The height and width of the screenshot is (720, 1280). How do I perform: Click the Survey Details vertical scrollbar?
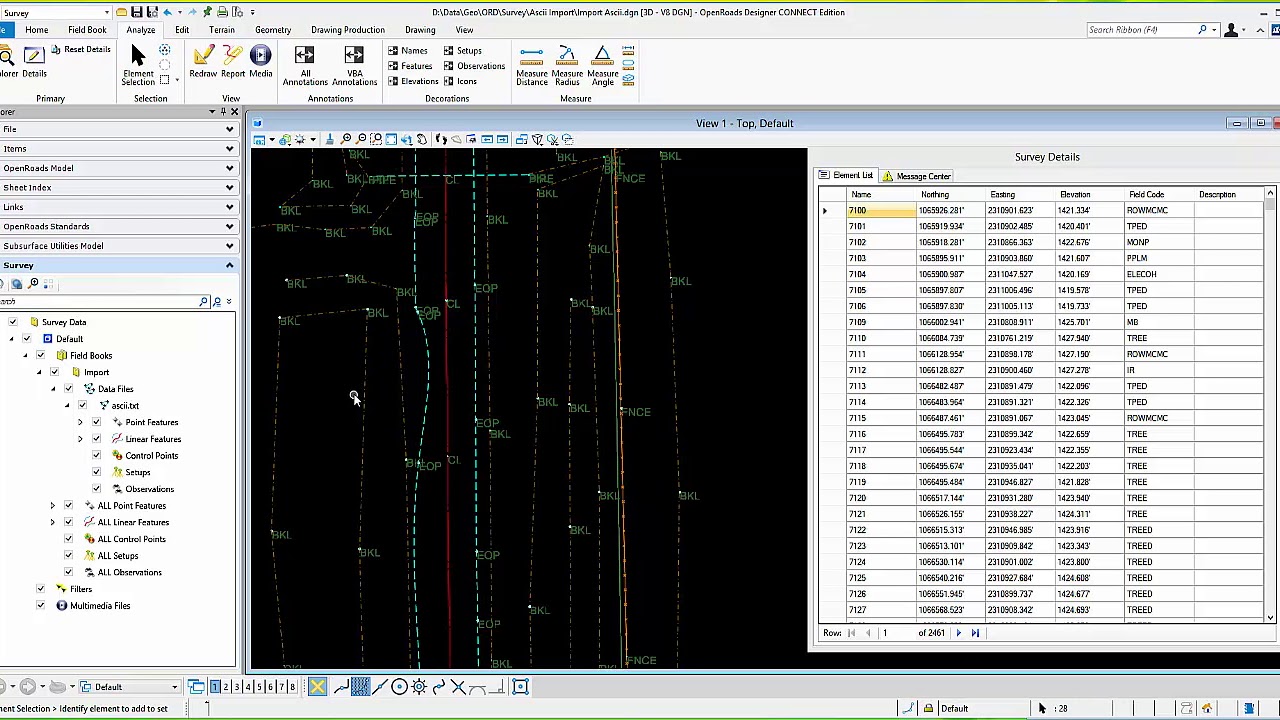tap(1270, 406)
